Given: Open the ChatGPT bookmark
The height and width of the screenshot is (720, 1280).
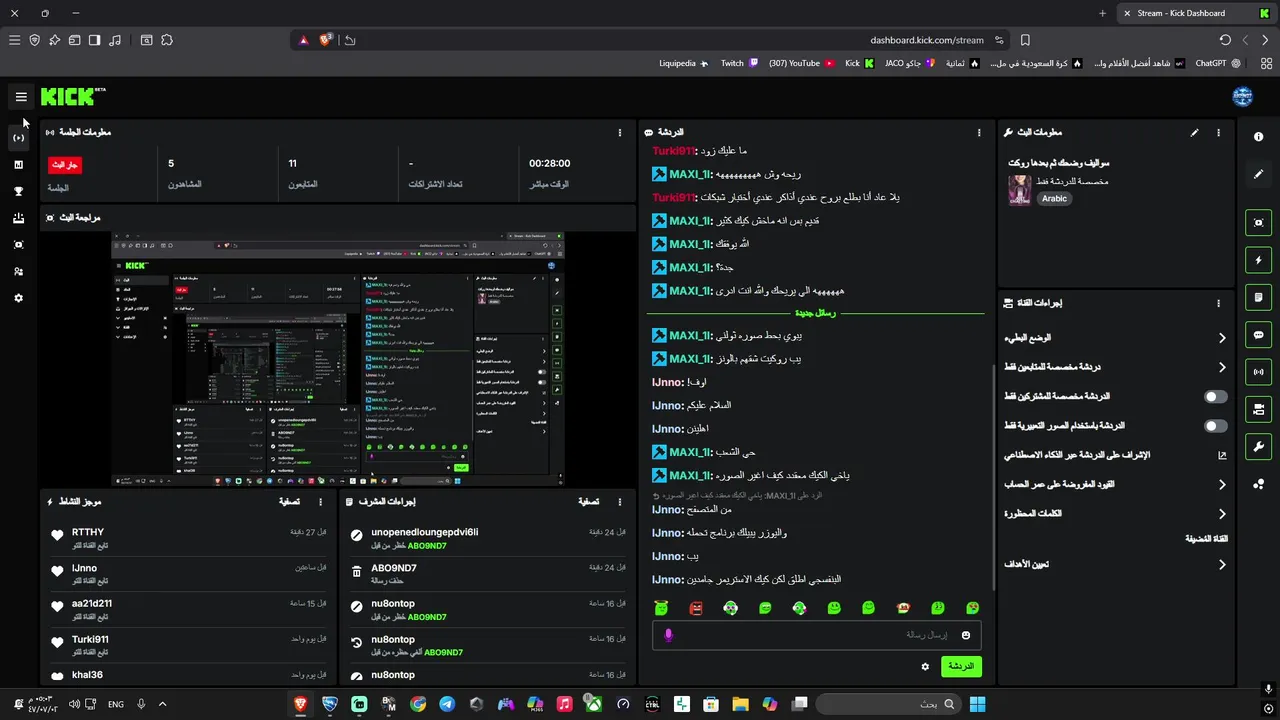Looking at the screenshot, I should pyautogui.click(x=1218, y=63).
